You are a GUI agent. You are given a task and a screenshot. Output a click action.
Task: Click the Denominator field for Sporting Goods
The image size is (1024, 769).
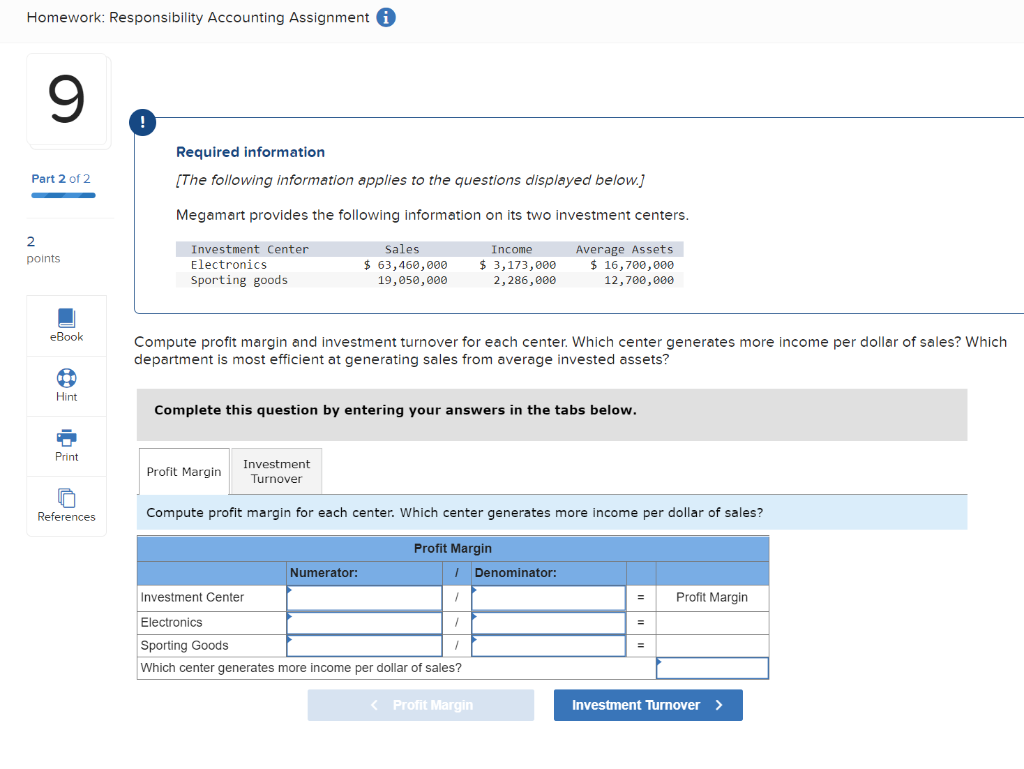pyautogui.click(x=548, y=644)
